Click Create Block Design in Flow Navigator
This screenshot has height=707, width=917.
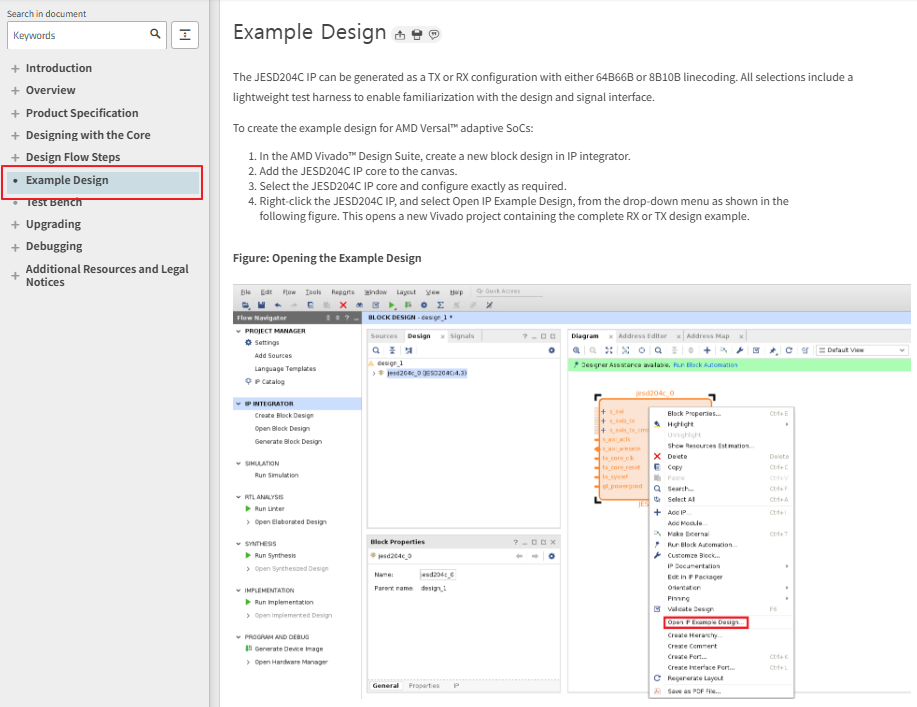coord(284,416)
